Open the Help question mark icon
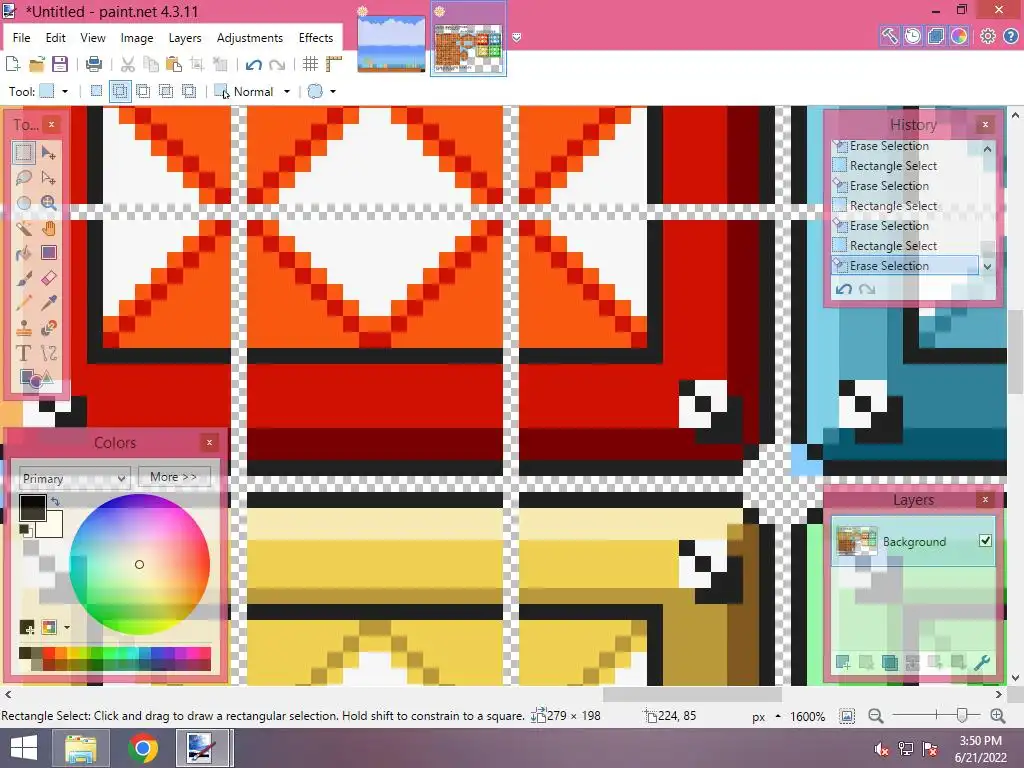 point(1010,36)
